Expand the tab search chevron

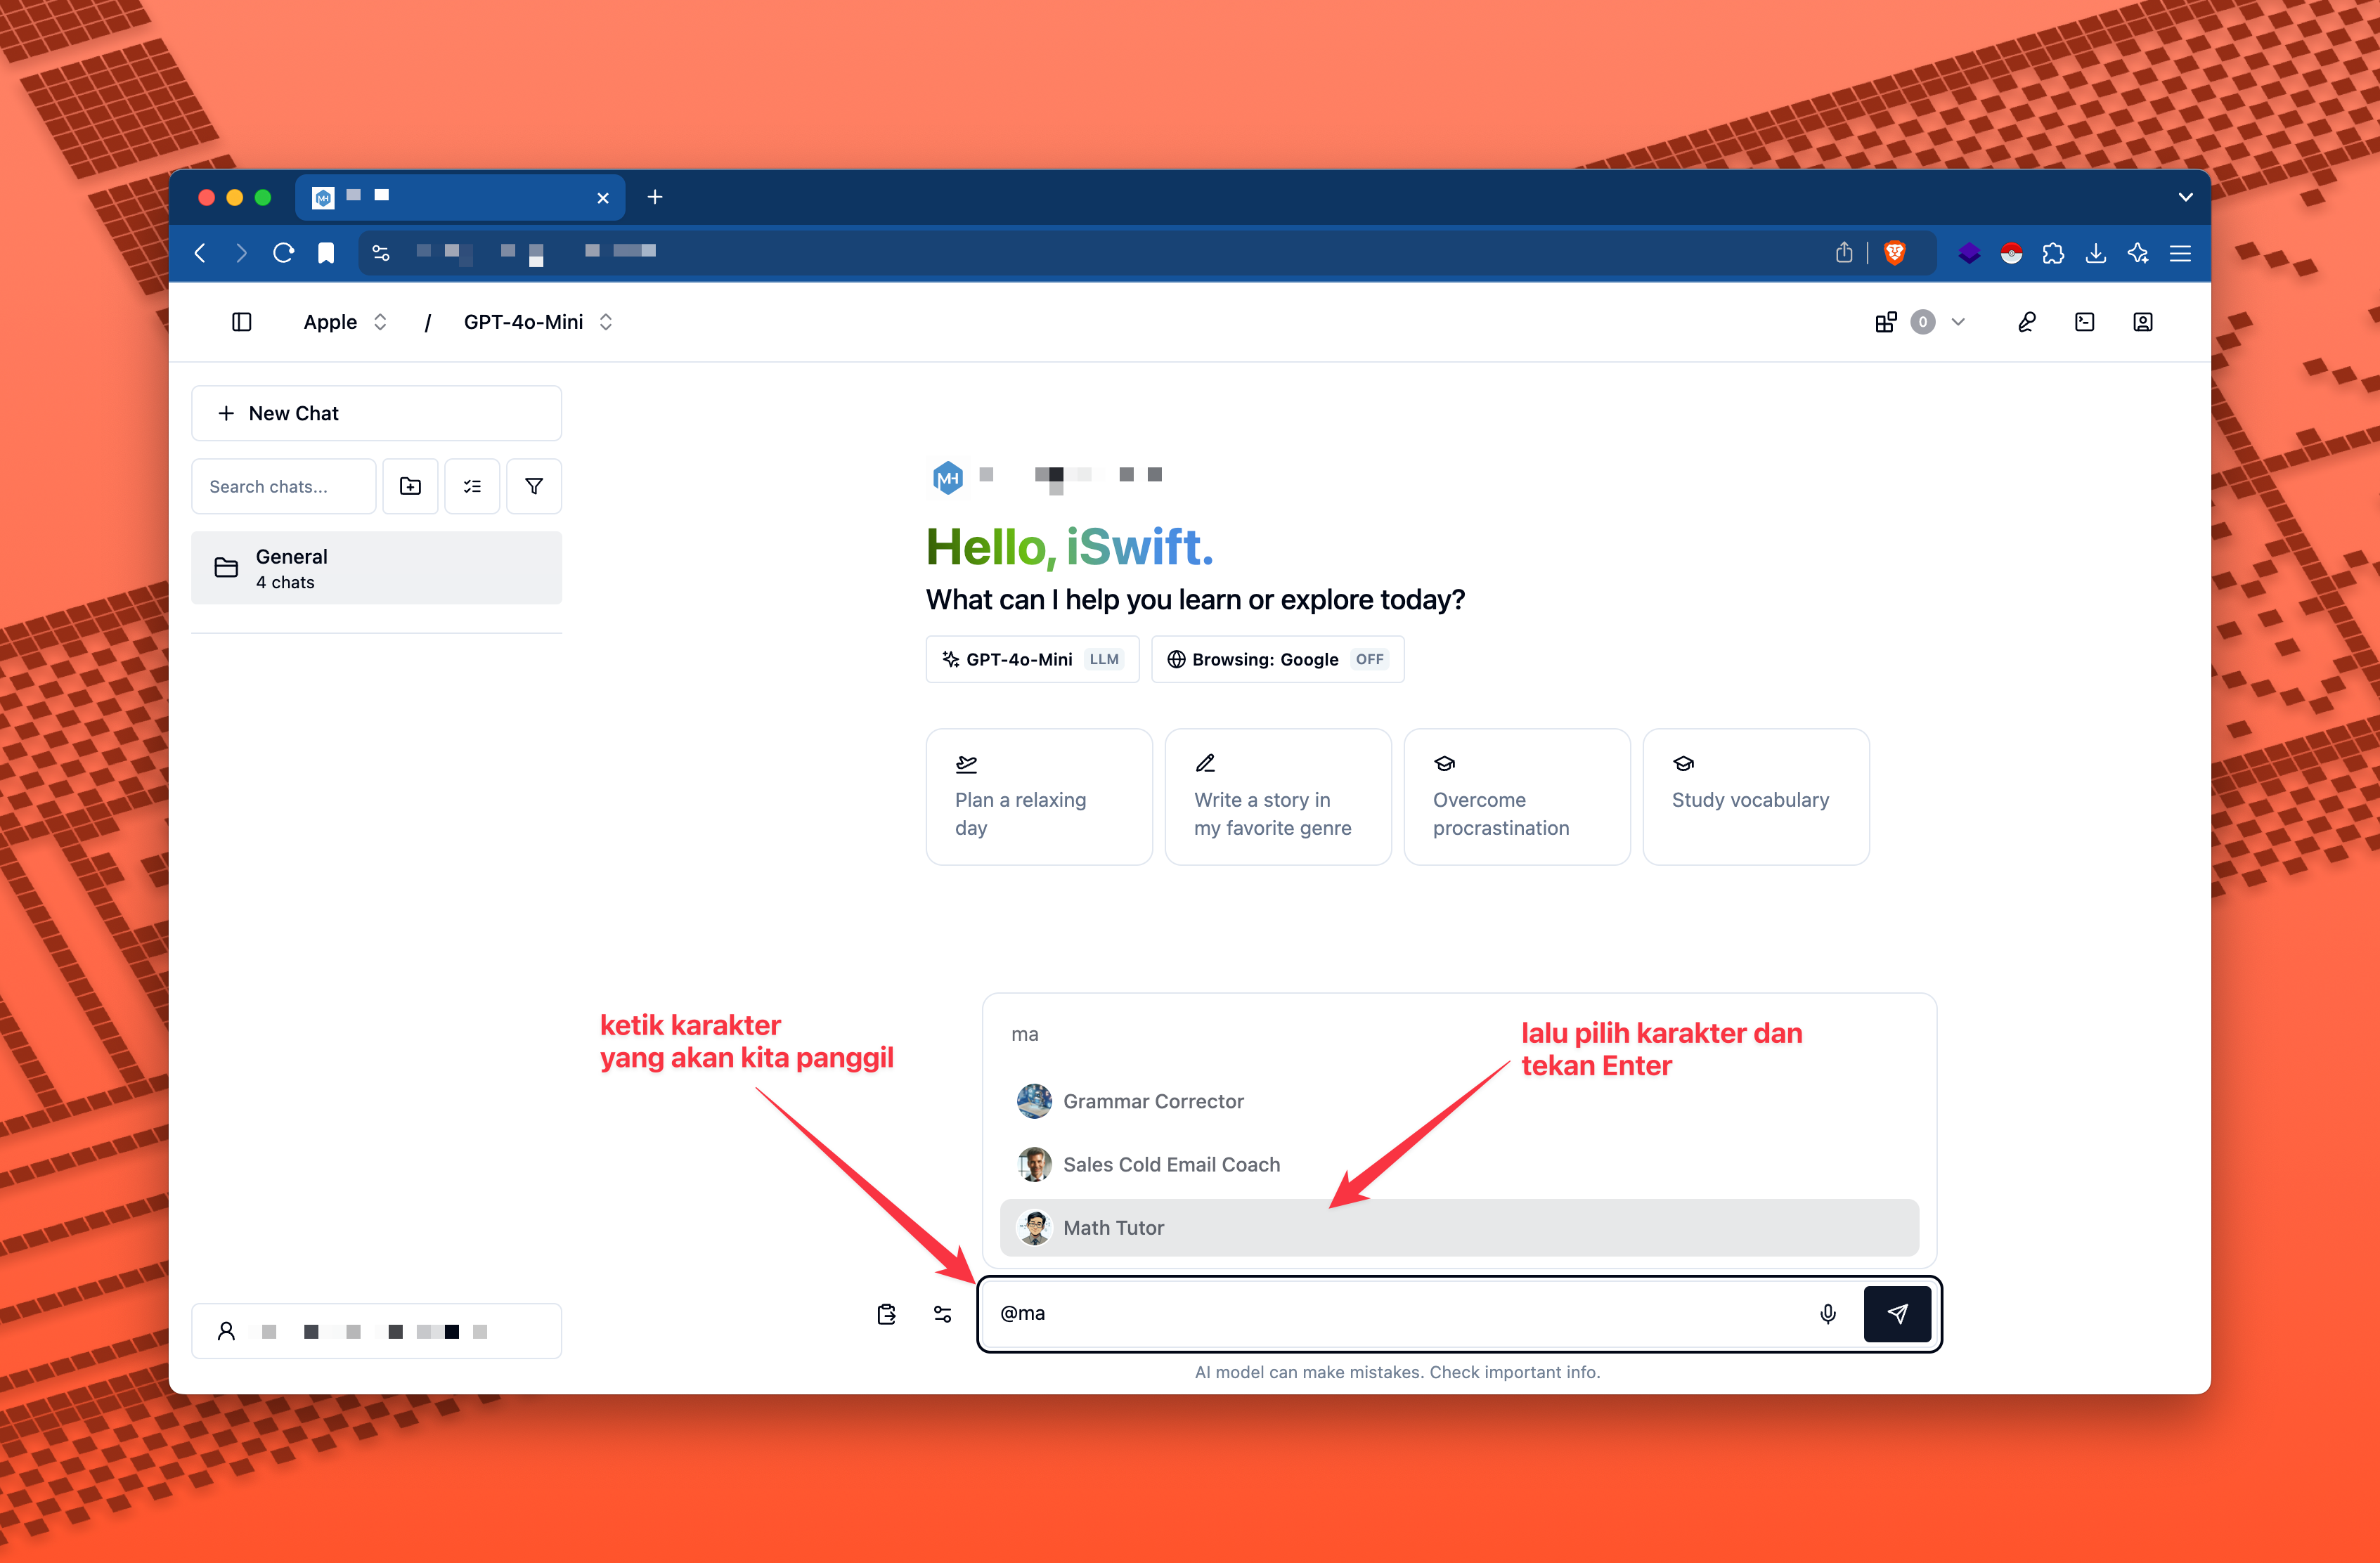click(x=2185, y=197)
